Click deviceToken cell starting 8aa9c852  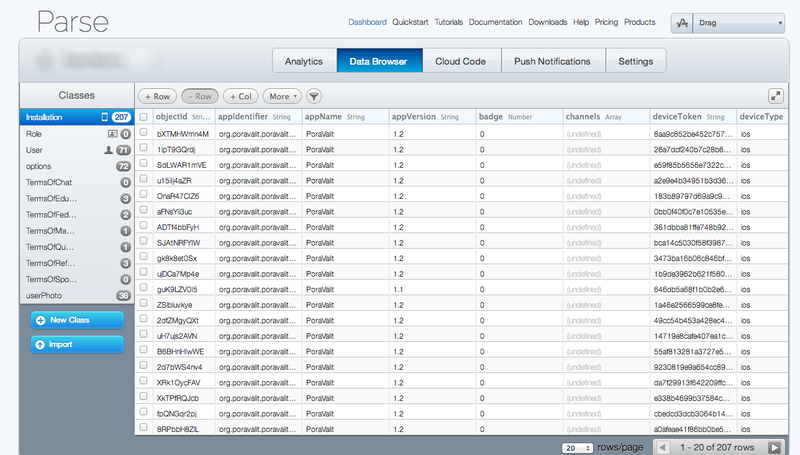click(x=693, y=134)
